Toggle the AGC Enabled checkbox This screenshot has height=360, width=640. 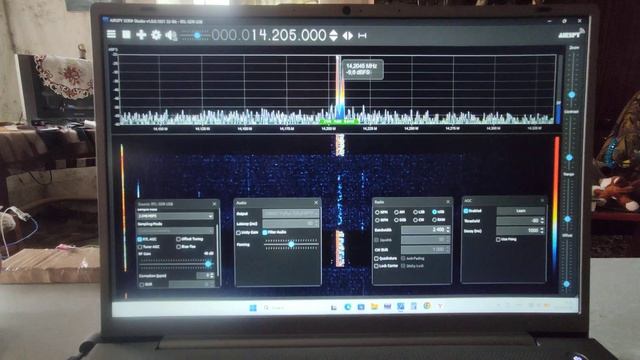coord(466,211)
